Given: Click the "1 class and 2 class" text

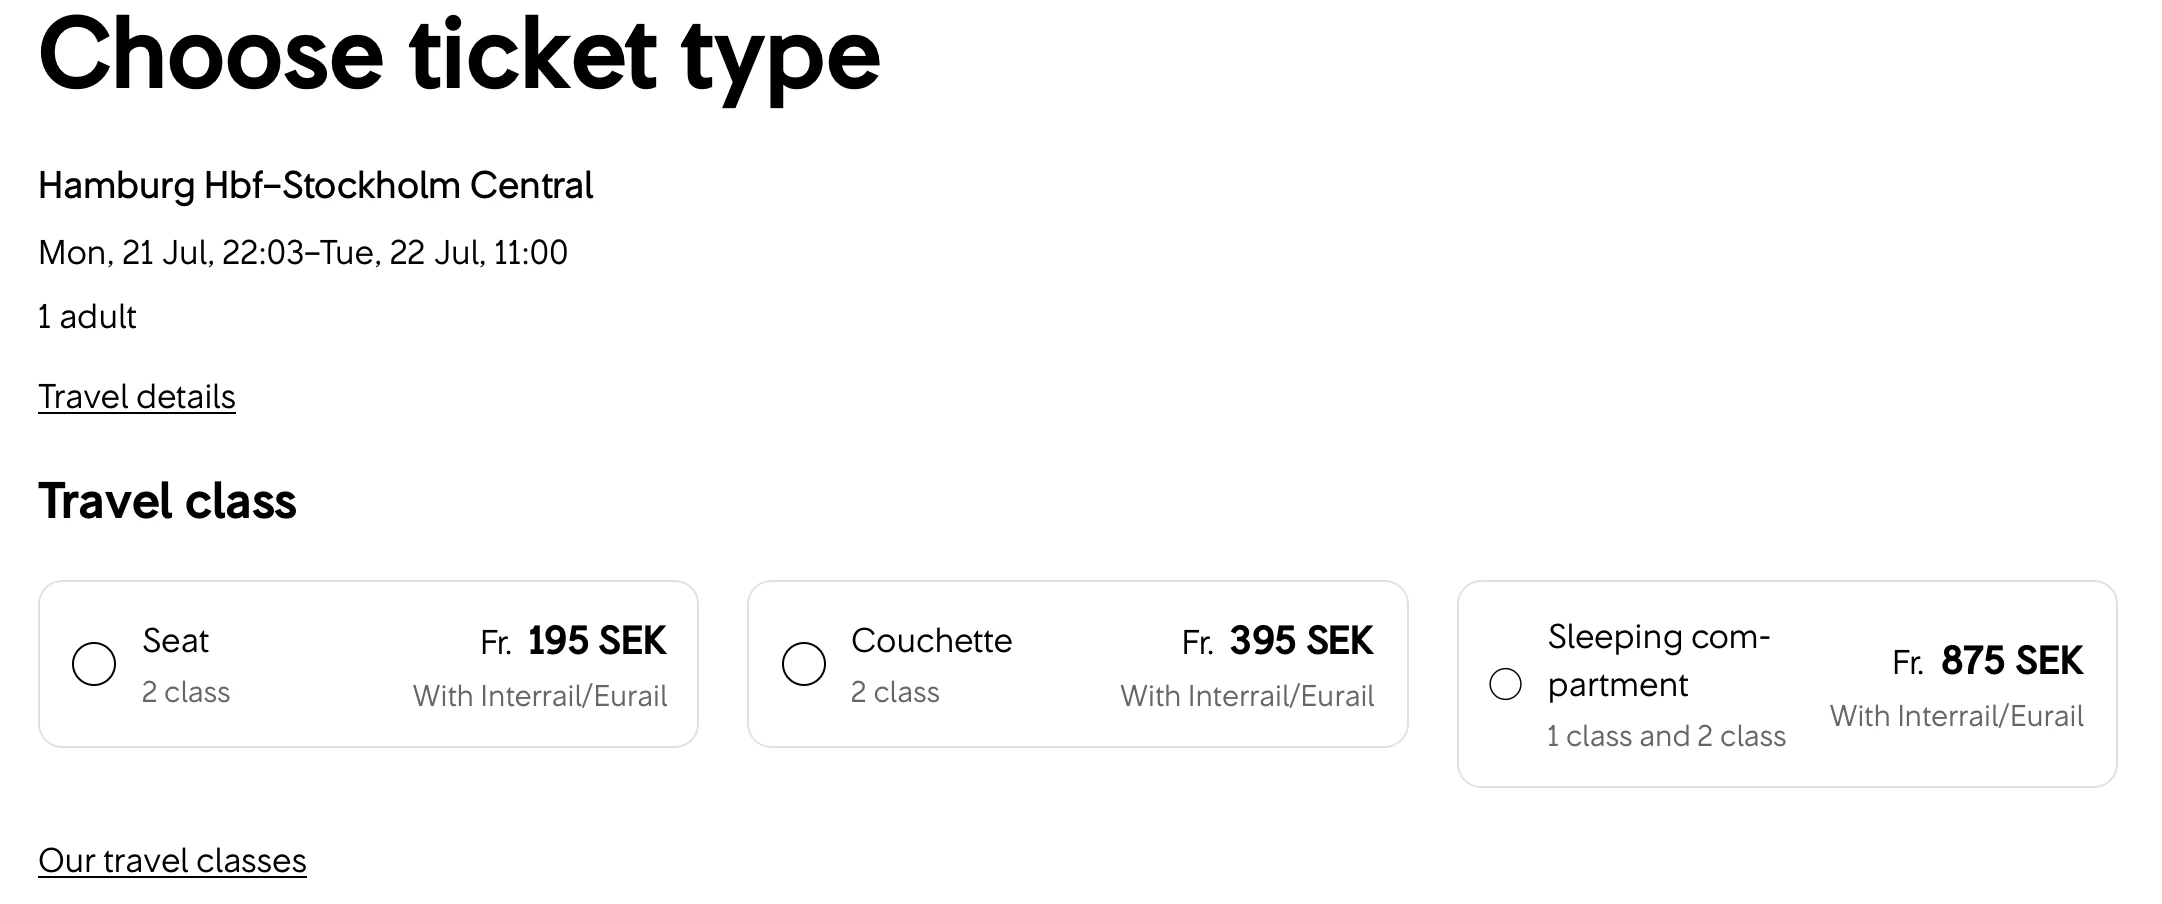Looking at the screenshot, I should [1666, 736].
